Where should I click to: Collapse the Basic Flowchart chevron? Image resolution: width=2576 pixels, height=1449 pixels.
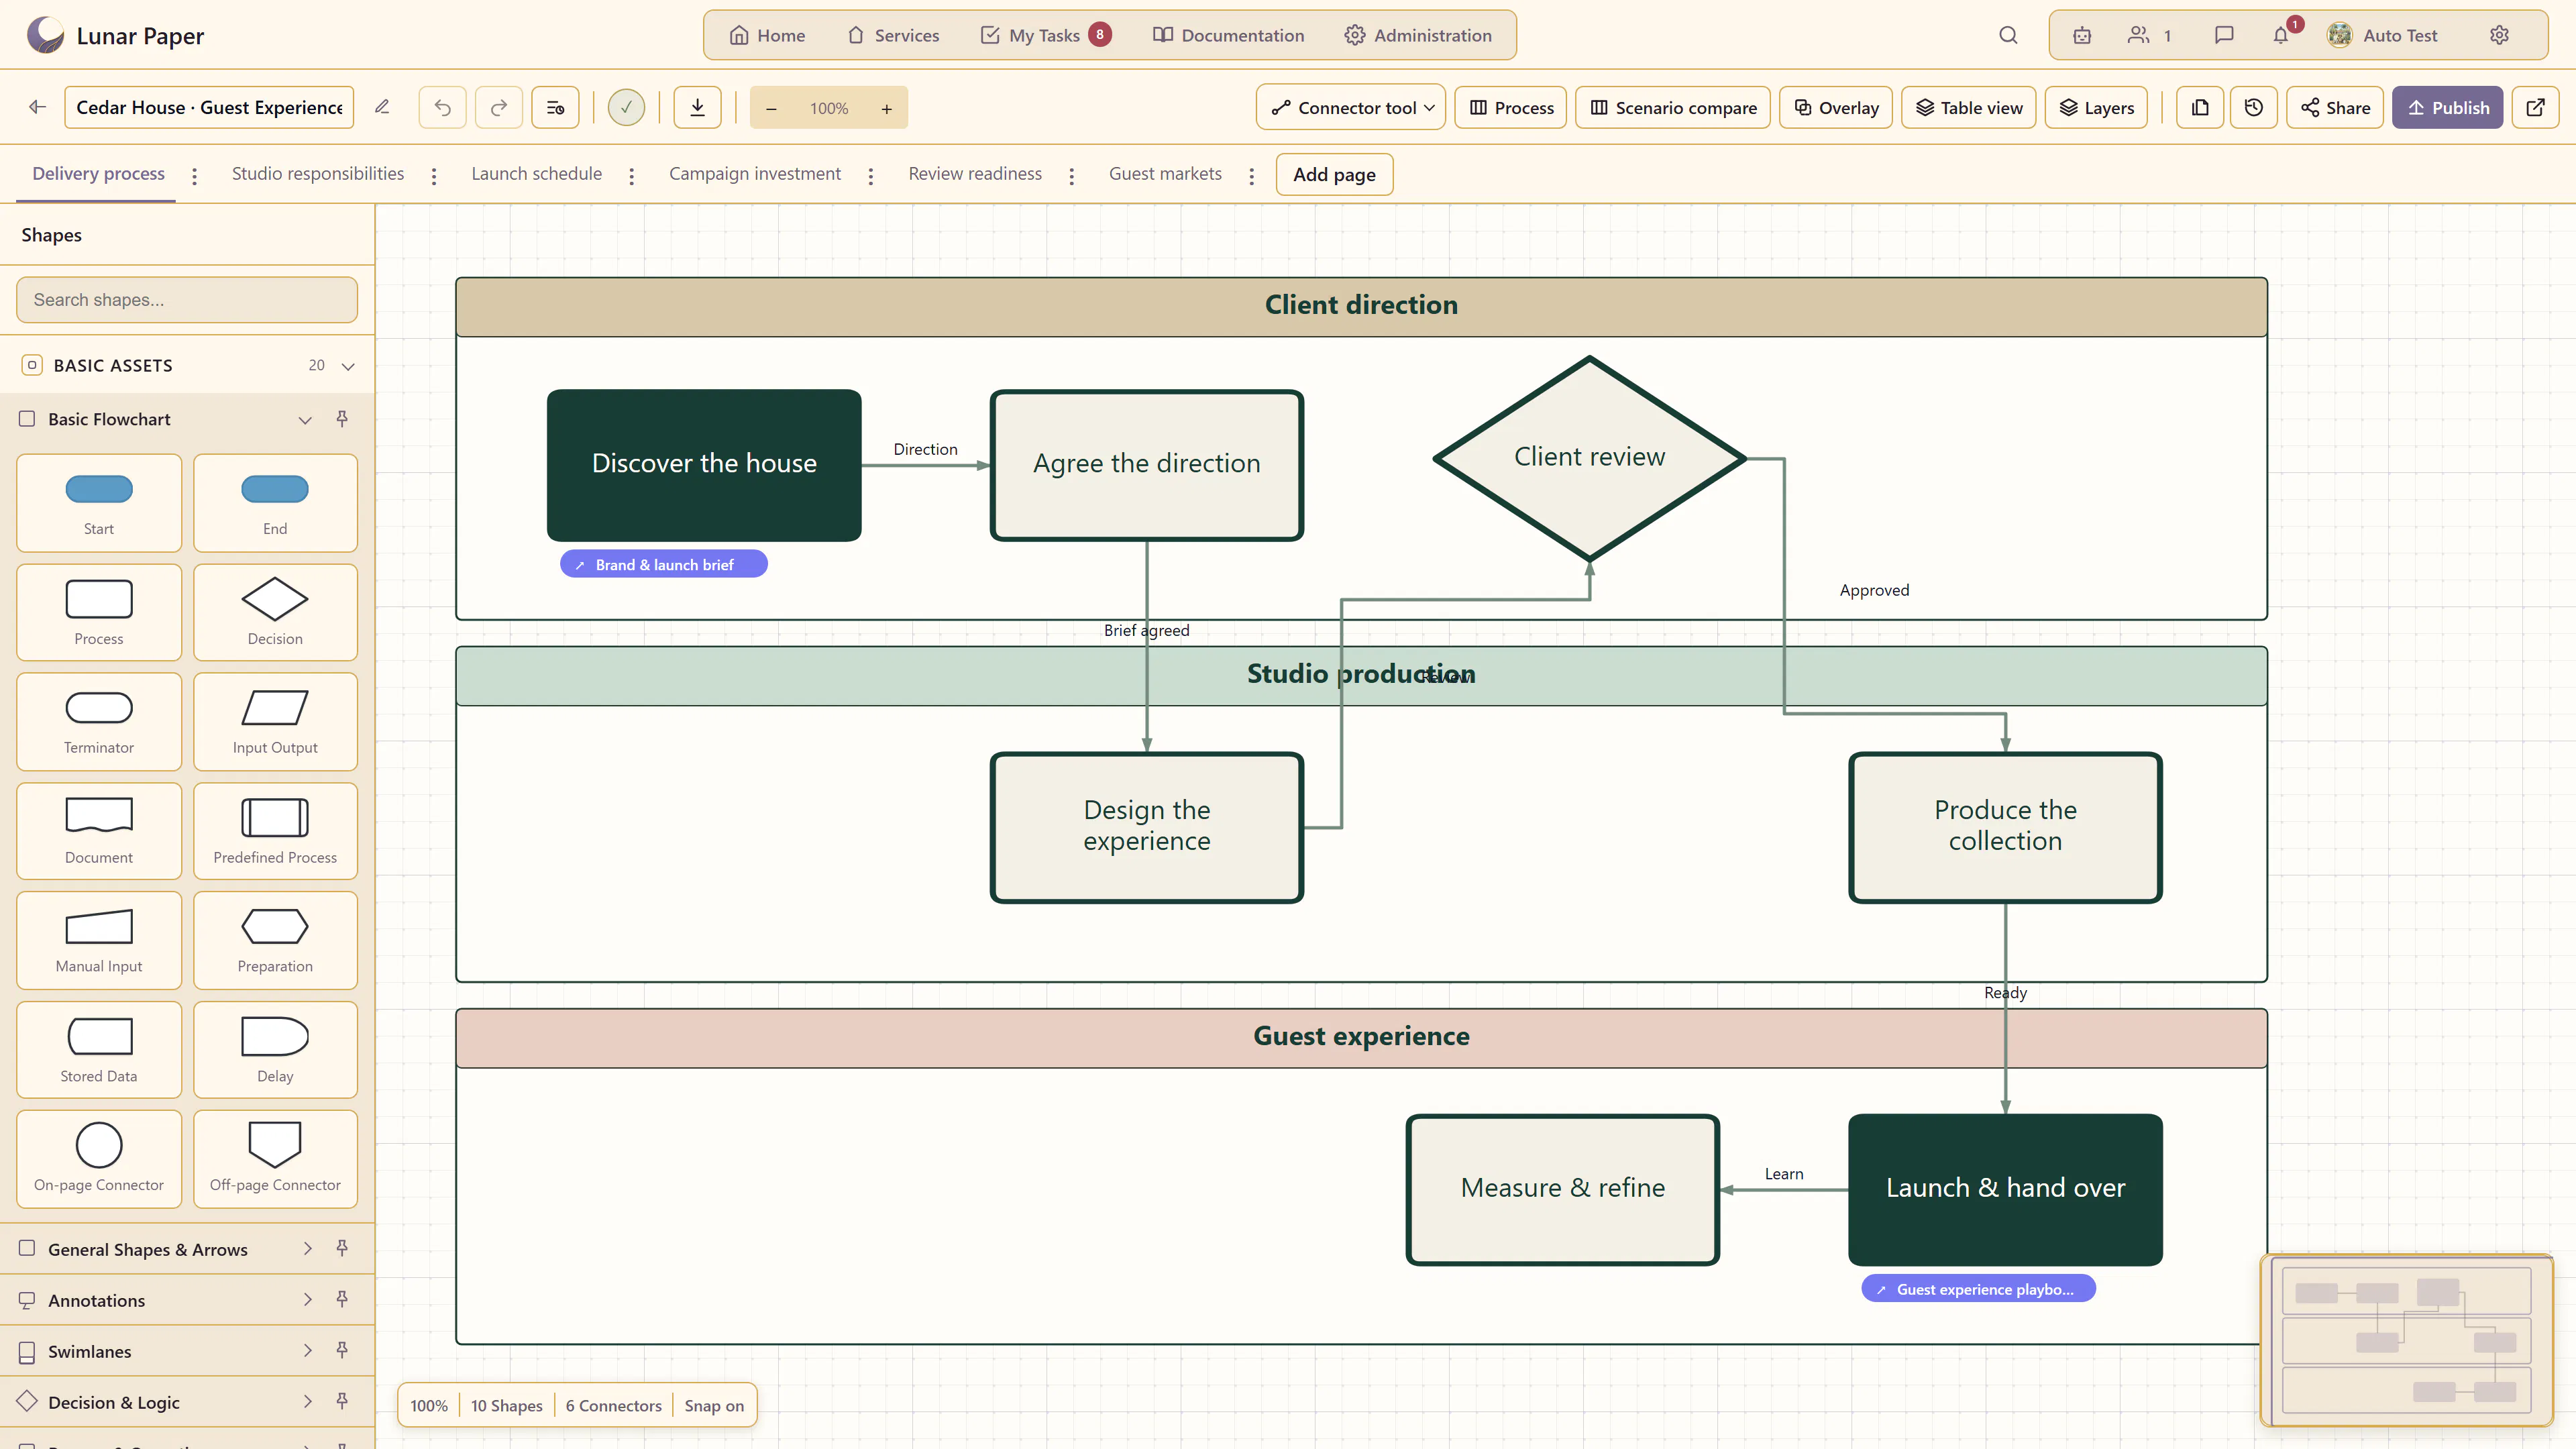click(x=305, y=420)
